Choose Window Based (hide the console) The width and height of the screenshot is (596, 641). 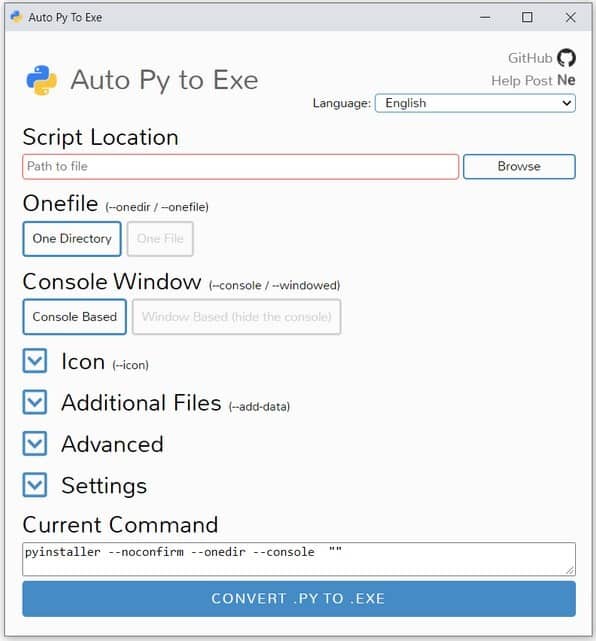click(x=236, y=317)
